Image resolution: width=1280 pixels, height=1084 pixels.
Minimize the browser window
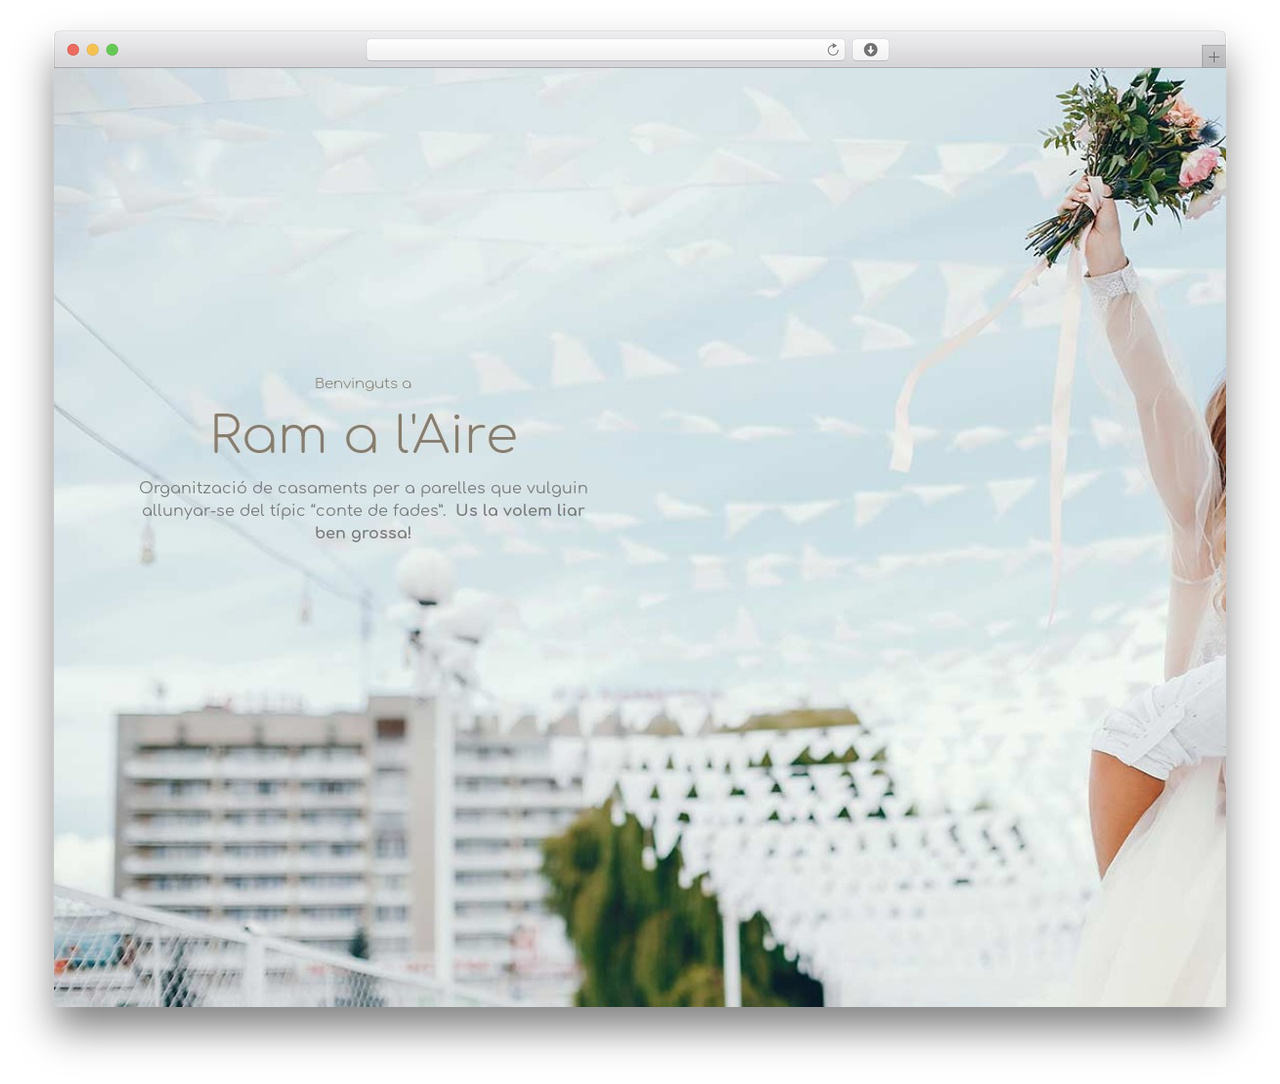pyautogui.click(x=92, y=50)
